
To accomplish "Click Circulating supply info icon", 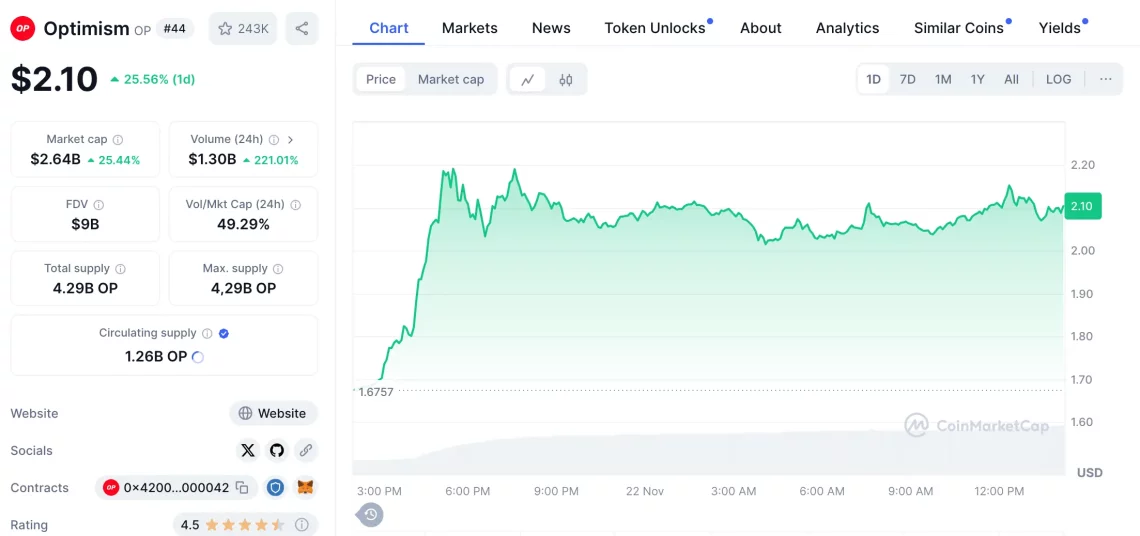I will (207, 333).
